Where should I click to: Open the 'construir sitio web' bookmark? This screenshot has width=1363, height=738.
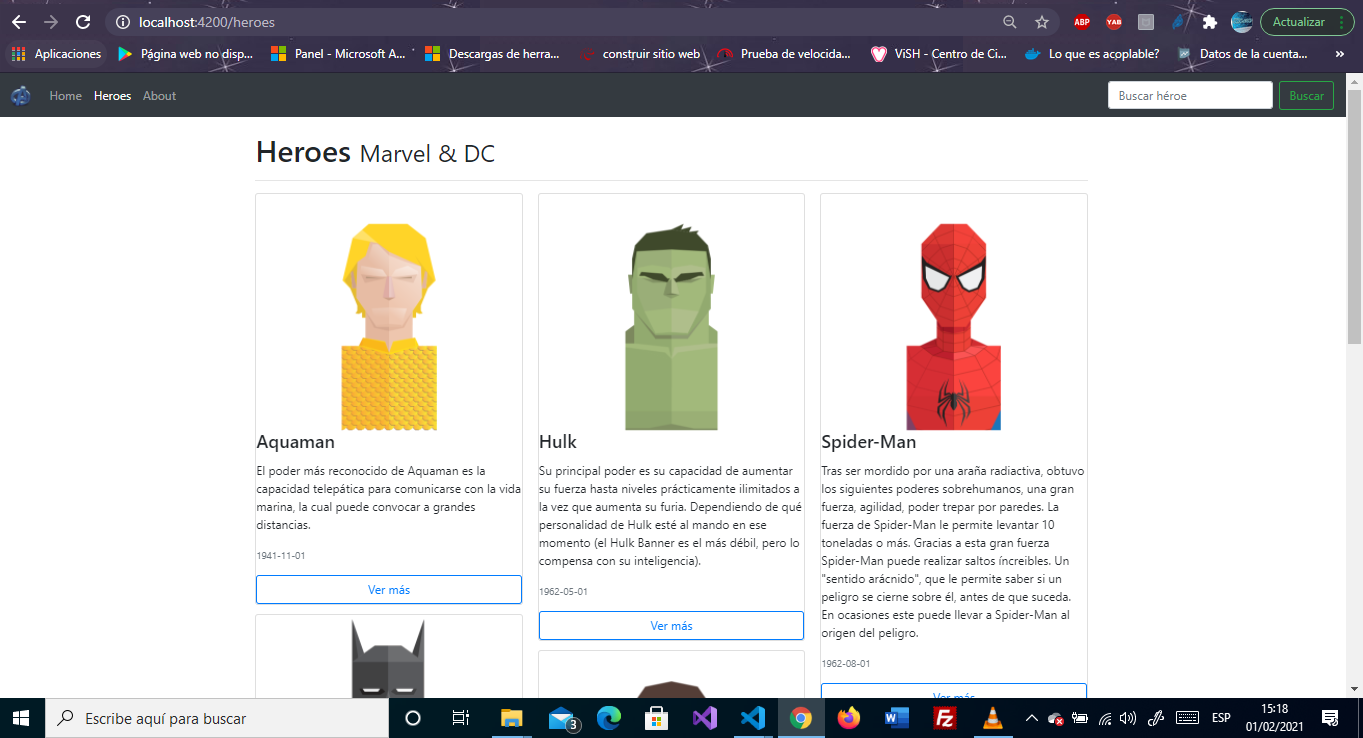[x=640, y=54]
